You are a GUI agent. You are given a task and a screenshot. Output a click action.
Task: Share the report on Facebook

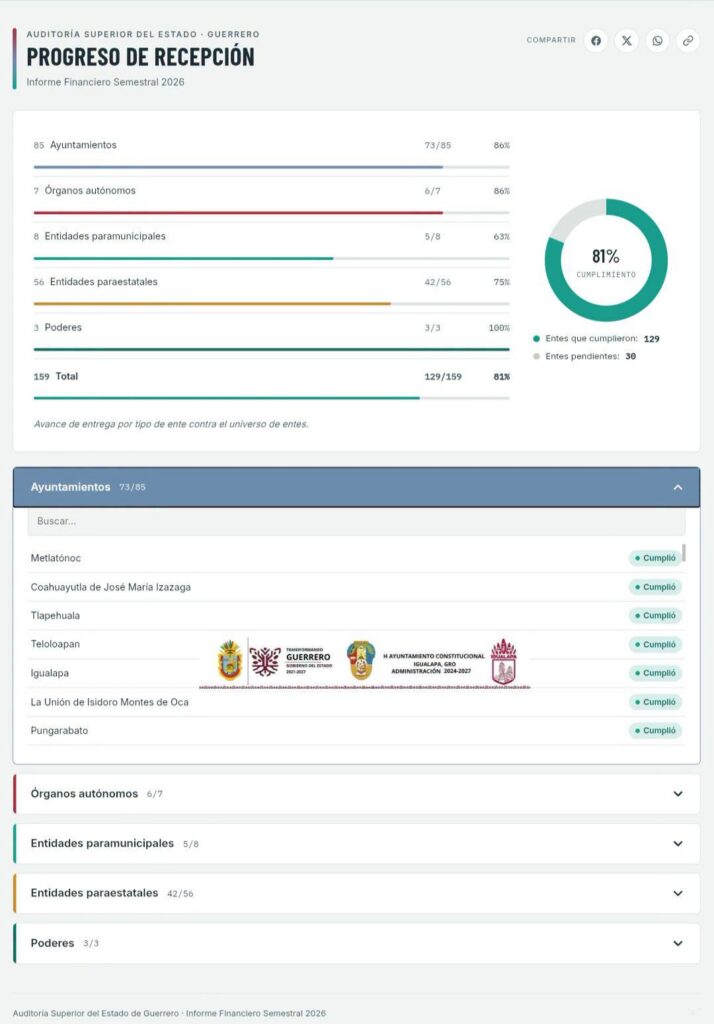click(596, 40)
